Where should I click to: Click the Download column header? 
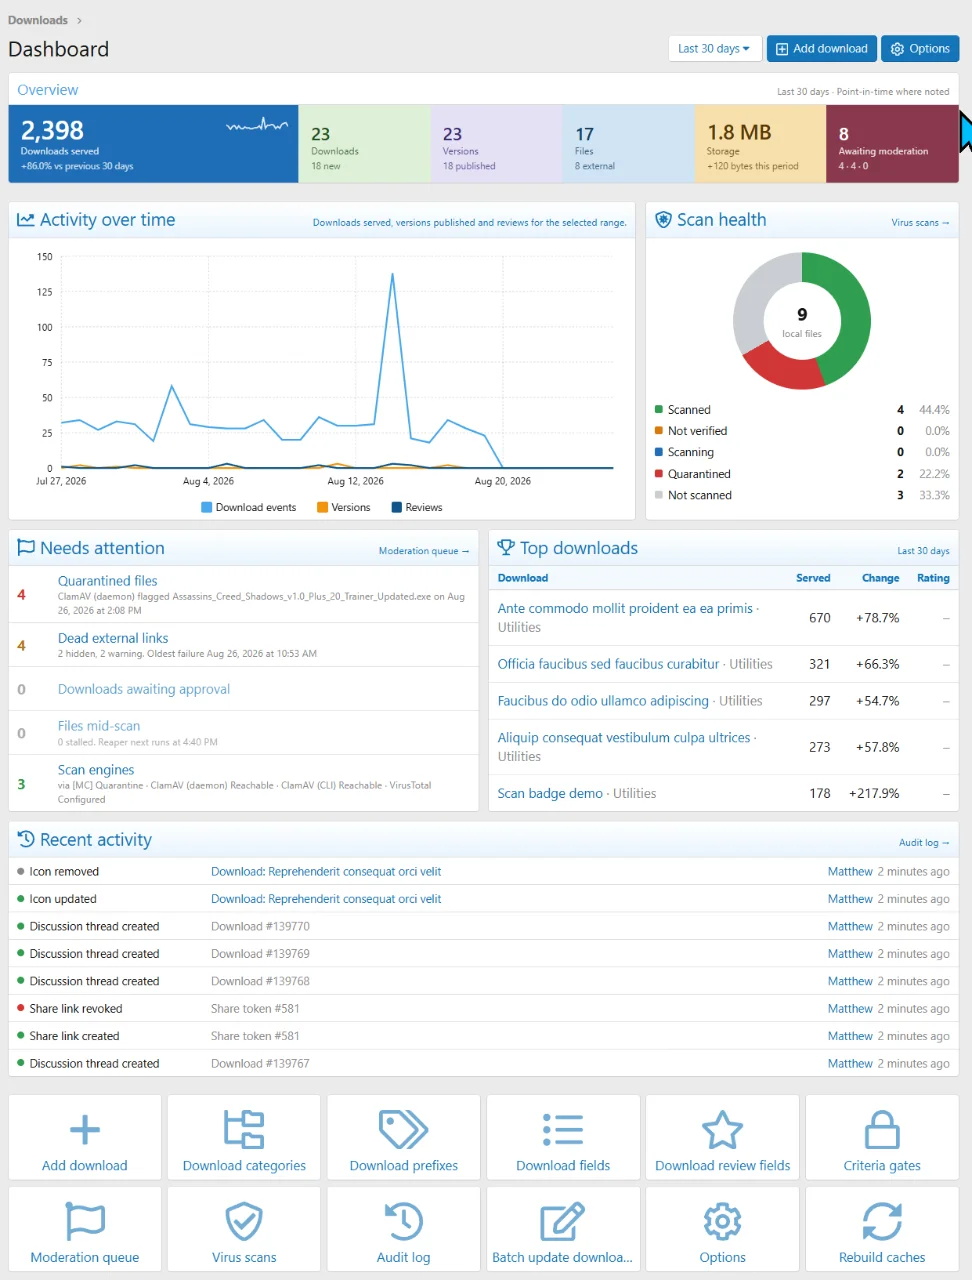[523, 578]
